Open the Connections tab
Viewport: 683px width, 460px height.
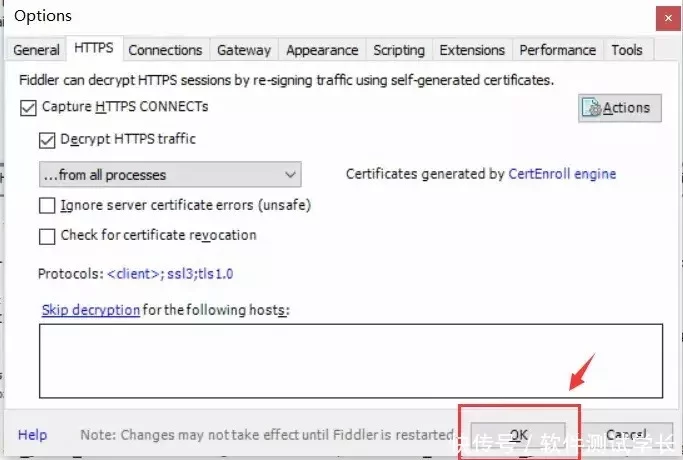pos(165,50)
